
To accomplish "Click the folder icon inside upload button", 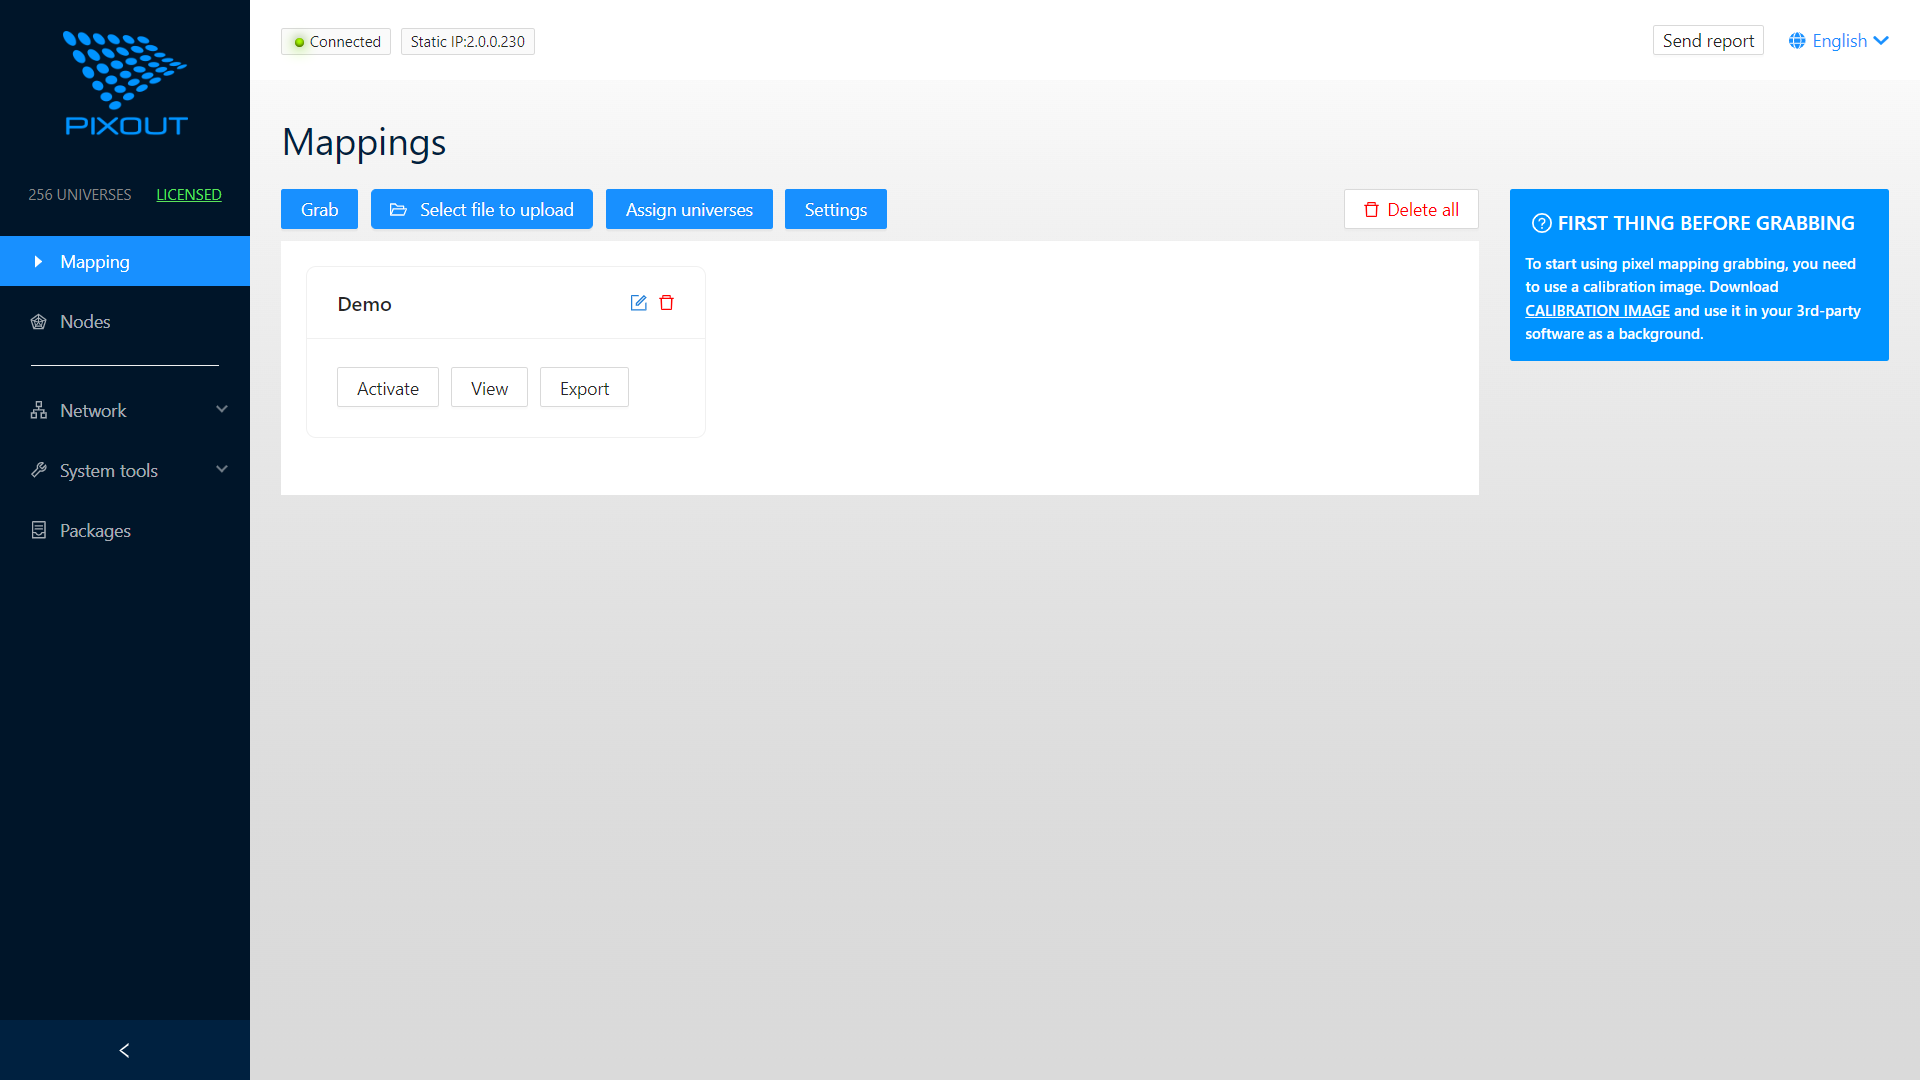I will tap(399, 209).
